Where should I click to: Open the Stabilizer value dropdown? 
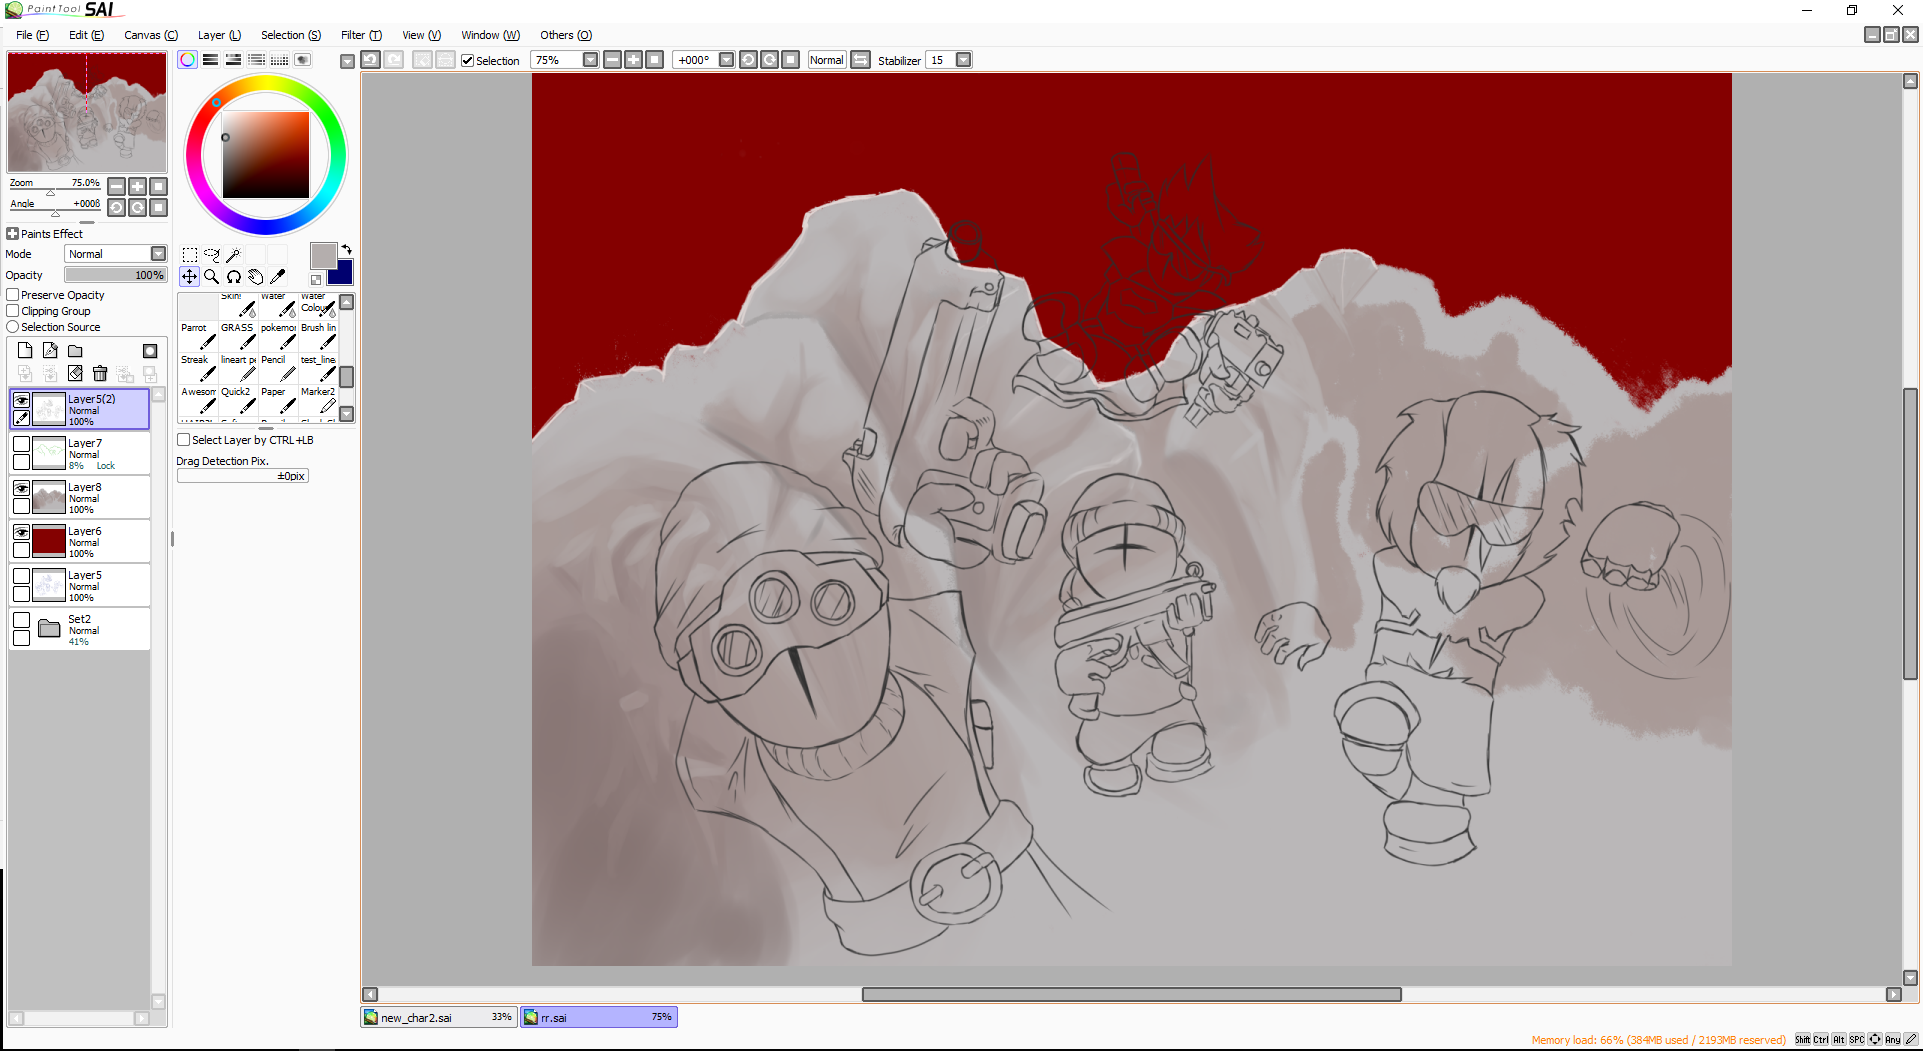pos(964,60)
